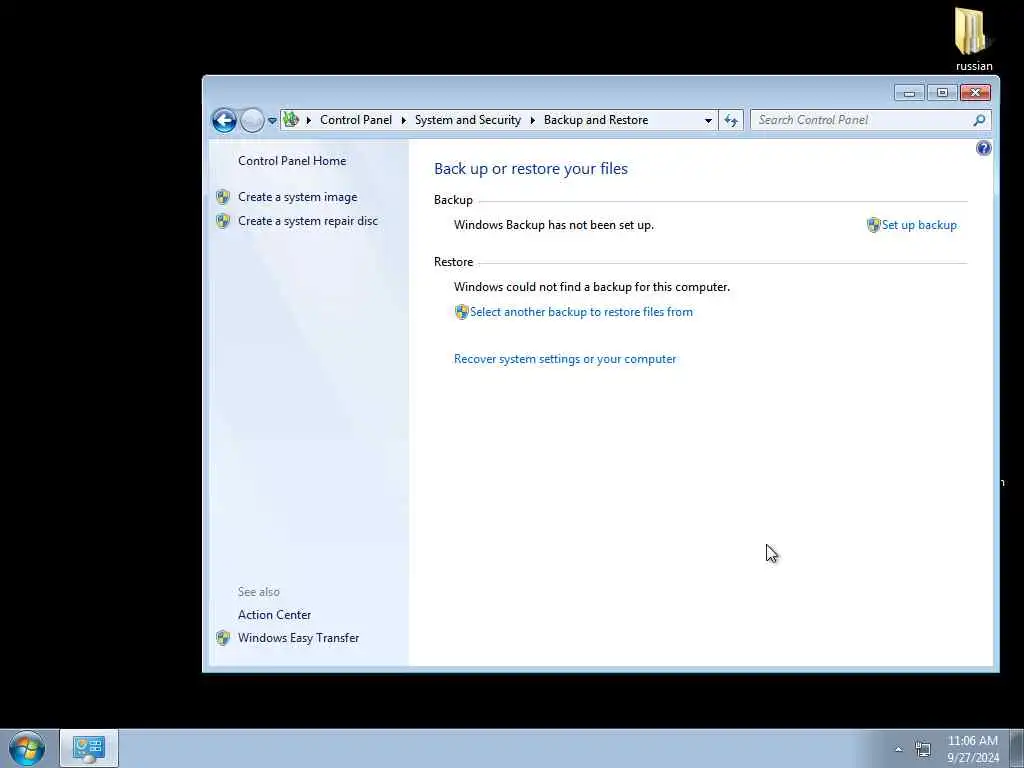Open Action Center under See also
Screen dimensions: 1024x768
[x=274, y=615]
